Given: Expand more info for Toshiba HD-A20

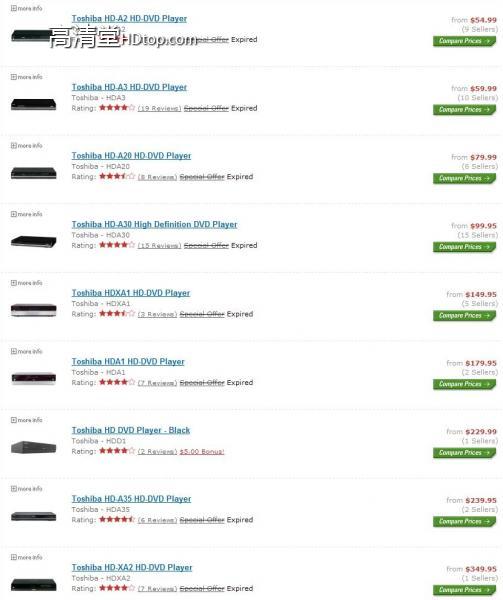Looking at the screenshot, I should pos(26,145).
